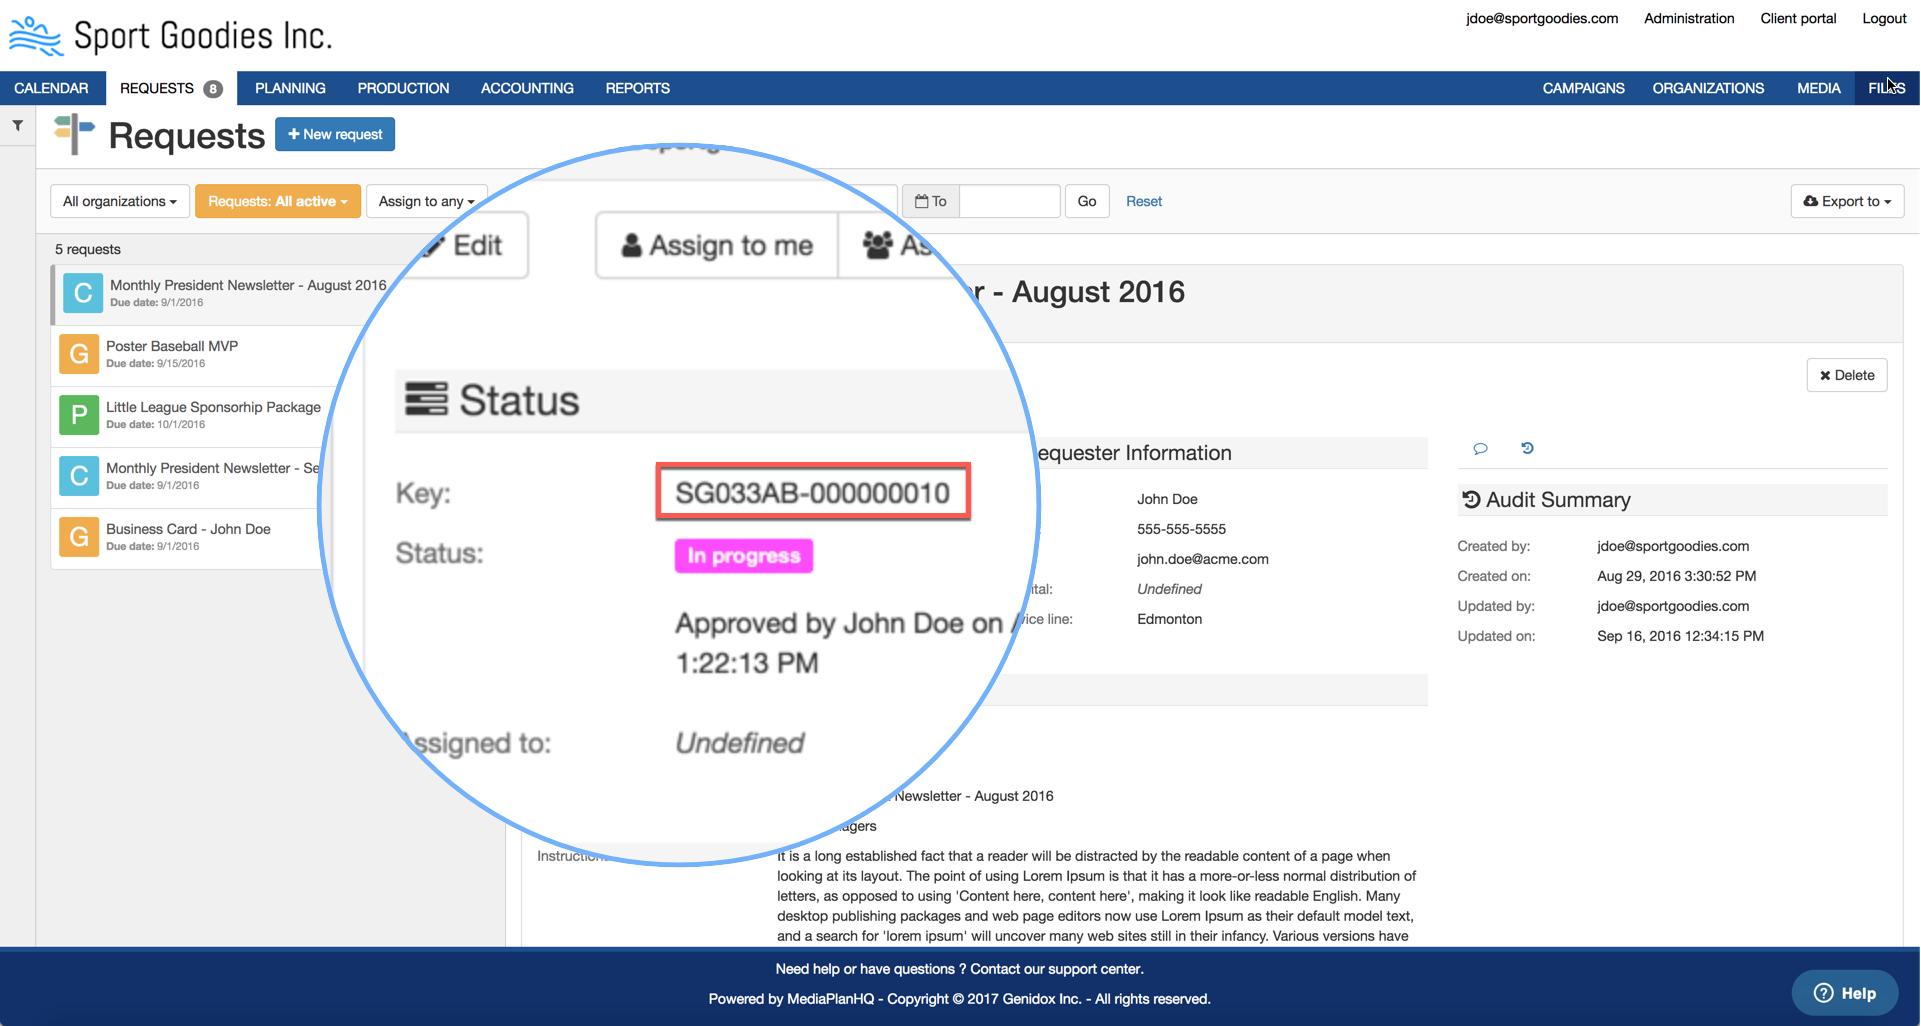Viewport: 1921px width, 1026px height.
Task: Expand the Assign to any dropdown
Action: (426, 201)
